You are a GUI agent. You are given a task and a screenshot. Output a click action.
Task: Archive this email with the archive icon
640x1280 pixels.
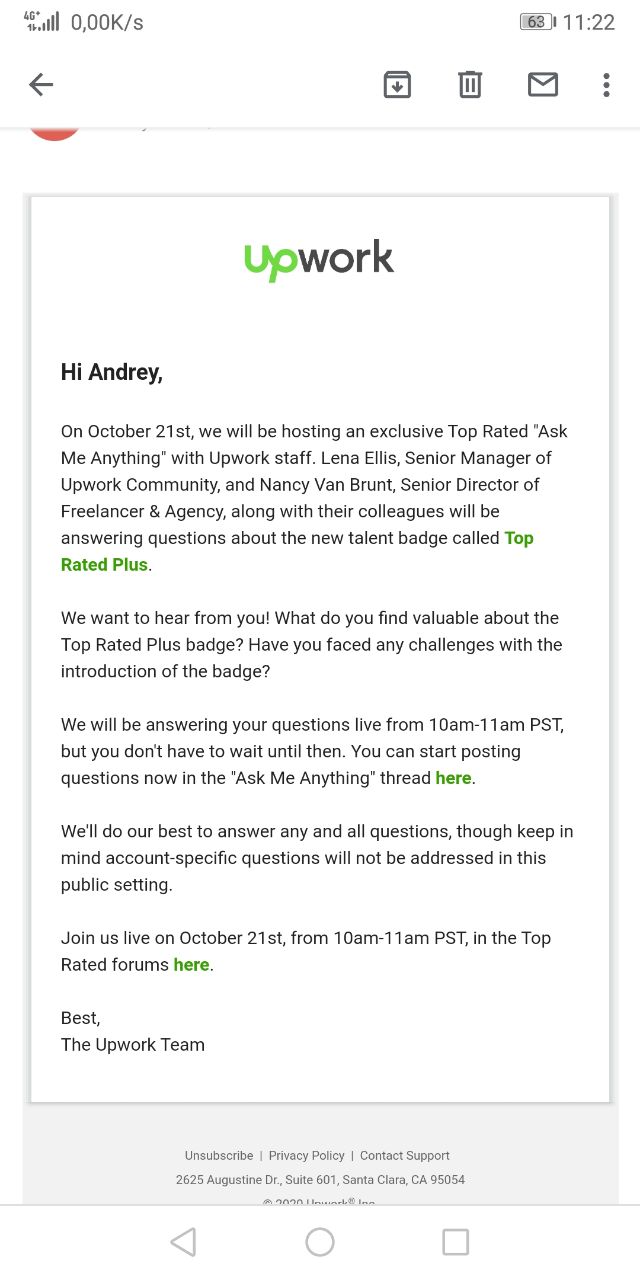(397, 85)
